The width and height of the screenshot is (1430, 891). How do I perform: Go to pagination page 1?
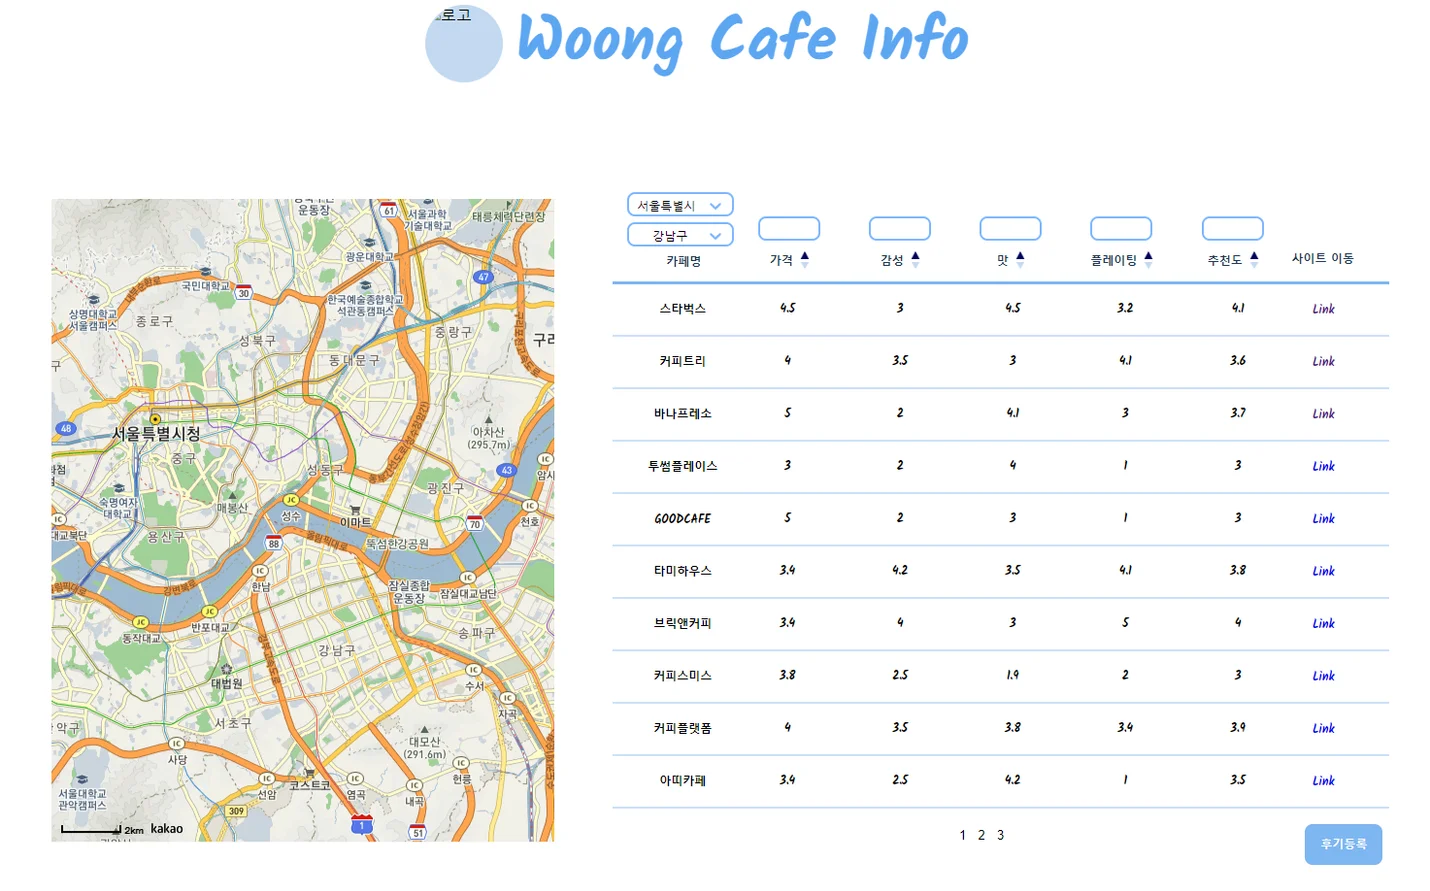pos(963,835)
